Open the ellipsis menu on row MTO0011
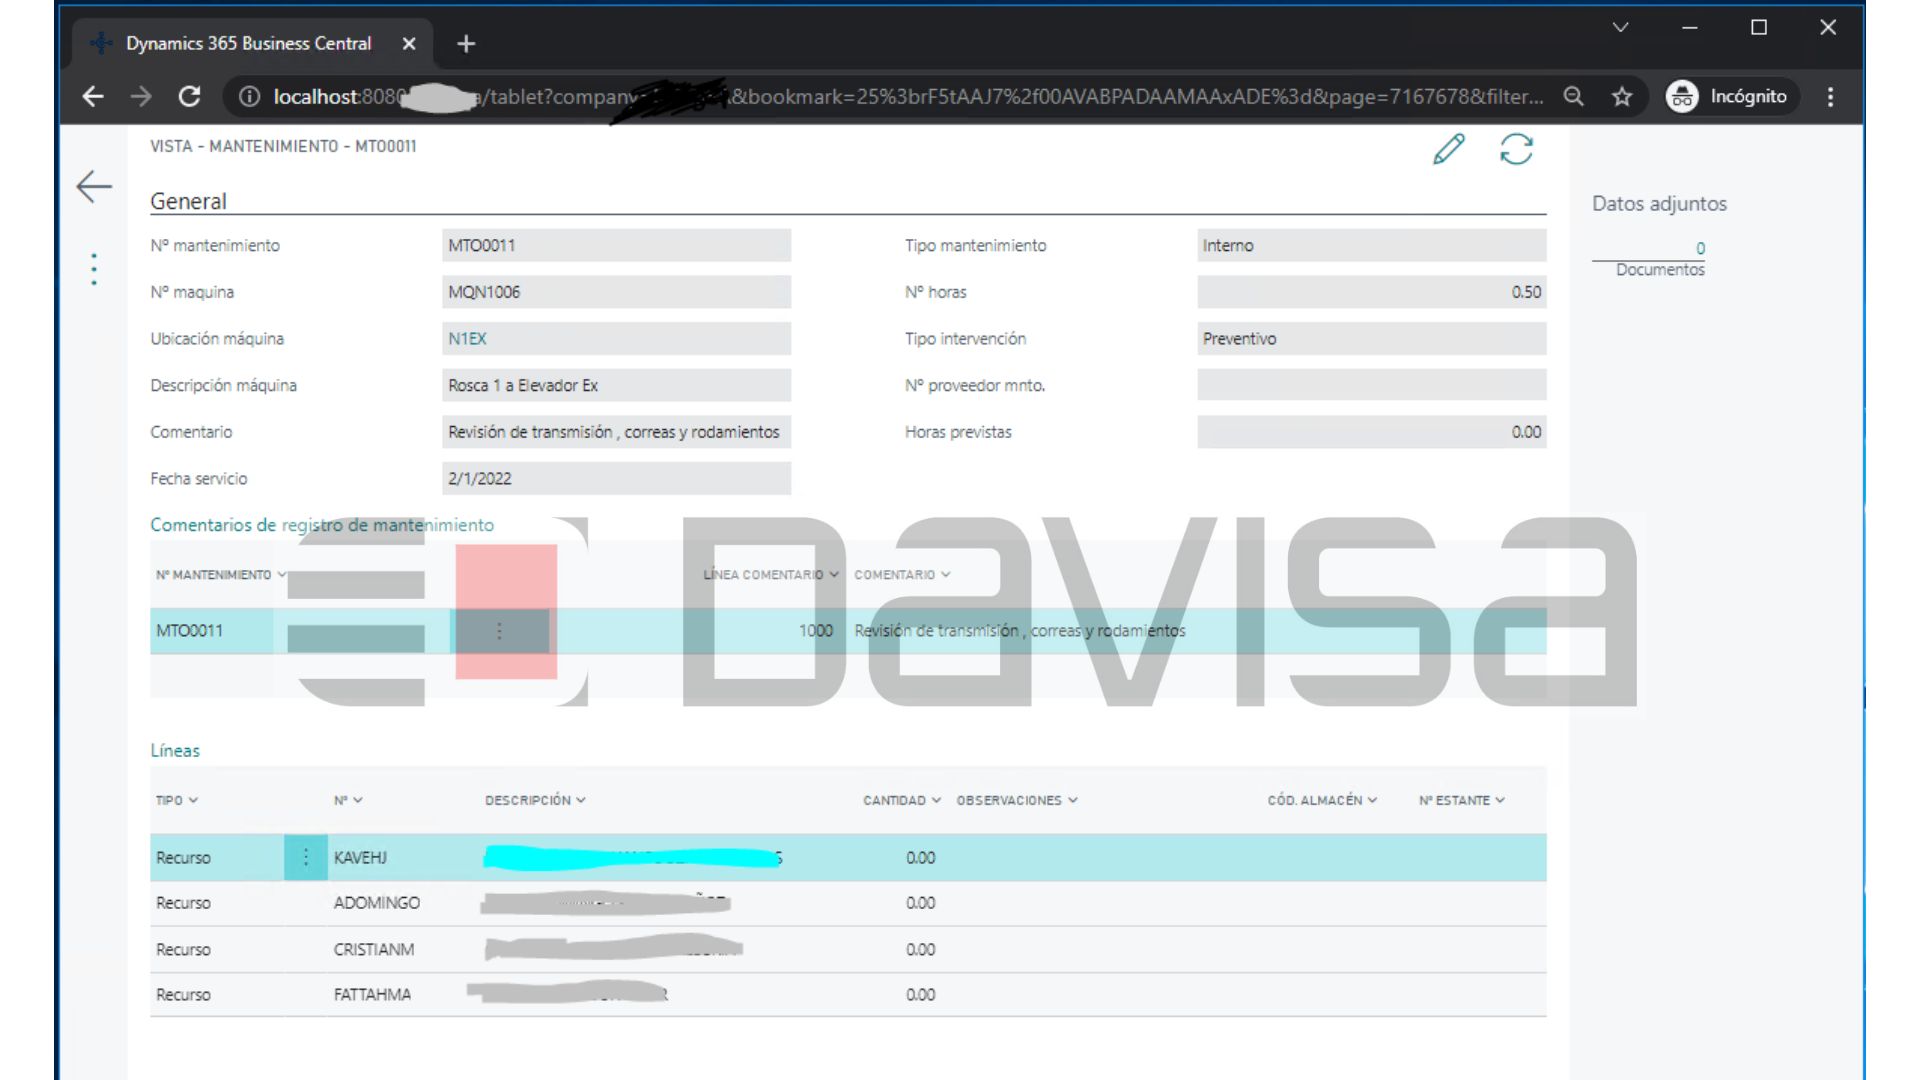This screenshot has width=1920, height=1080. pyautogui.click(x=501, y=631)
